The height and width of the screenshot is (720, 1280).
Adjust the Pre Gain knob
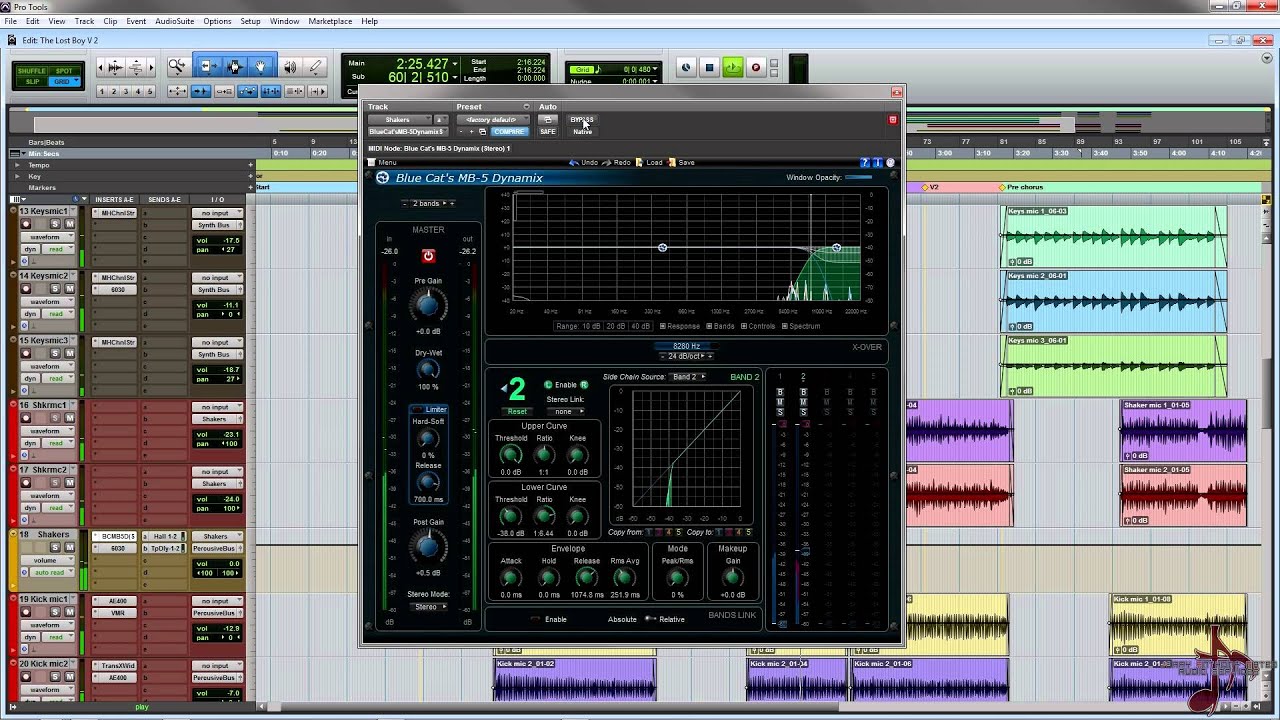(428, 305)
